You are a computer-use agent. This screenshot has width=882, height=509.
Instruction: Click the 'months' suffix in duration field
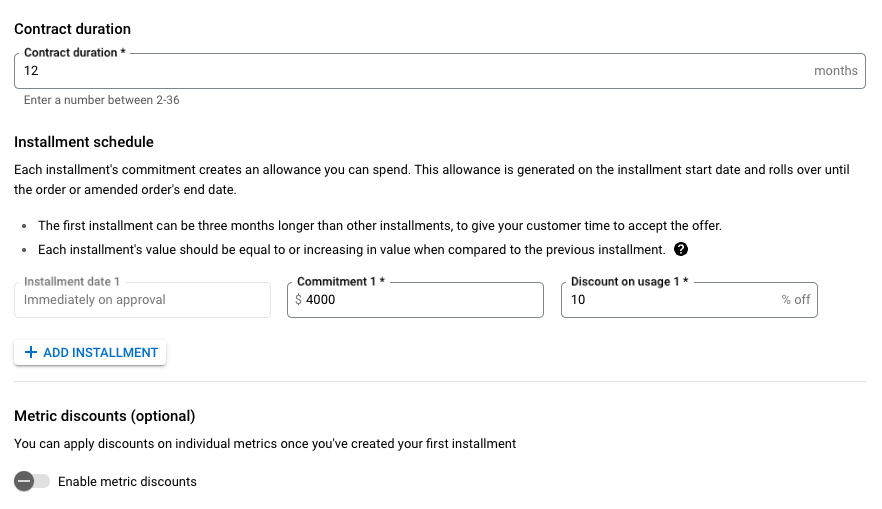click(x=836, y=71)
